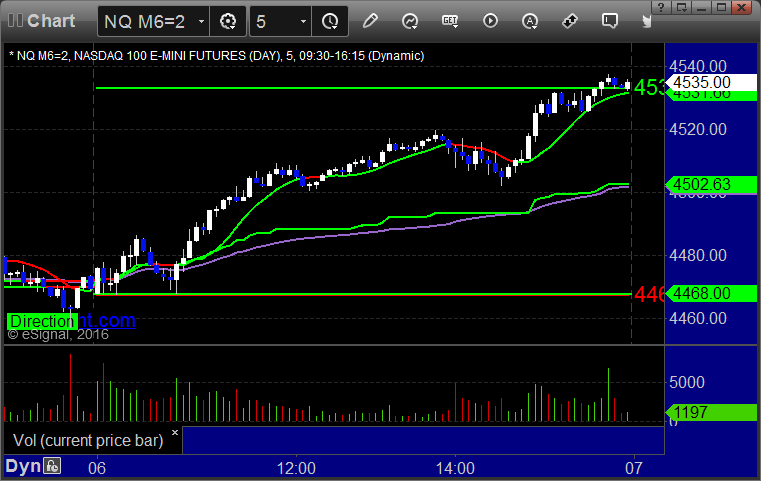This screenshot has width=761, height=481.
Task: Close the Vol study panel with the x
Action: pos(175,432)
